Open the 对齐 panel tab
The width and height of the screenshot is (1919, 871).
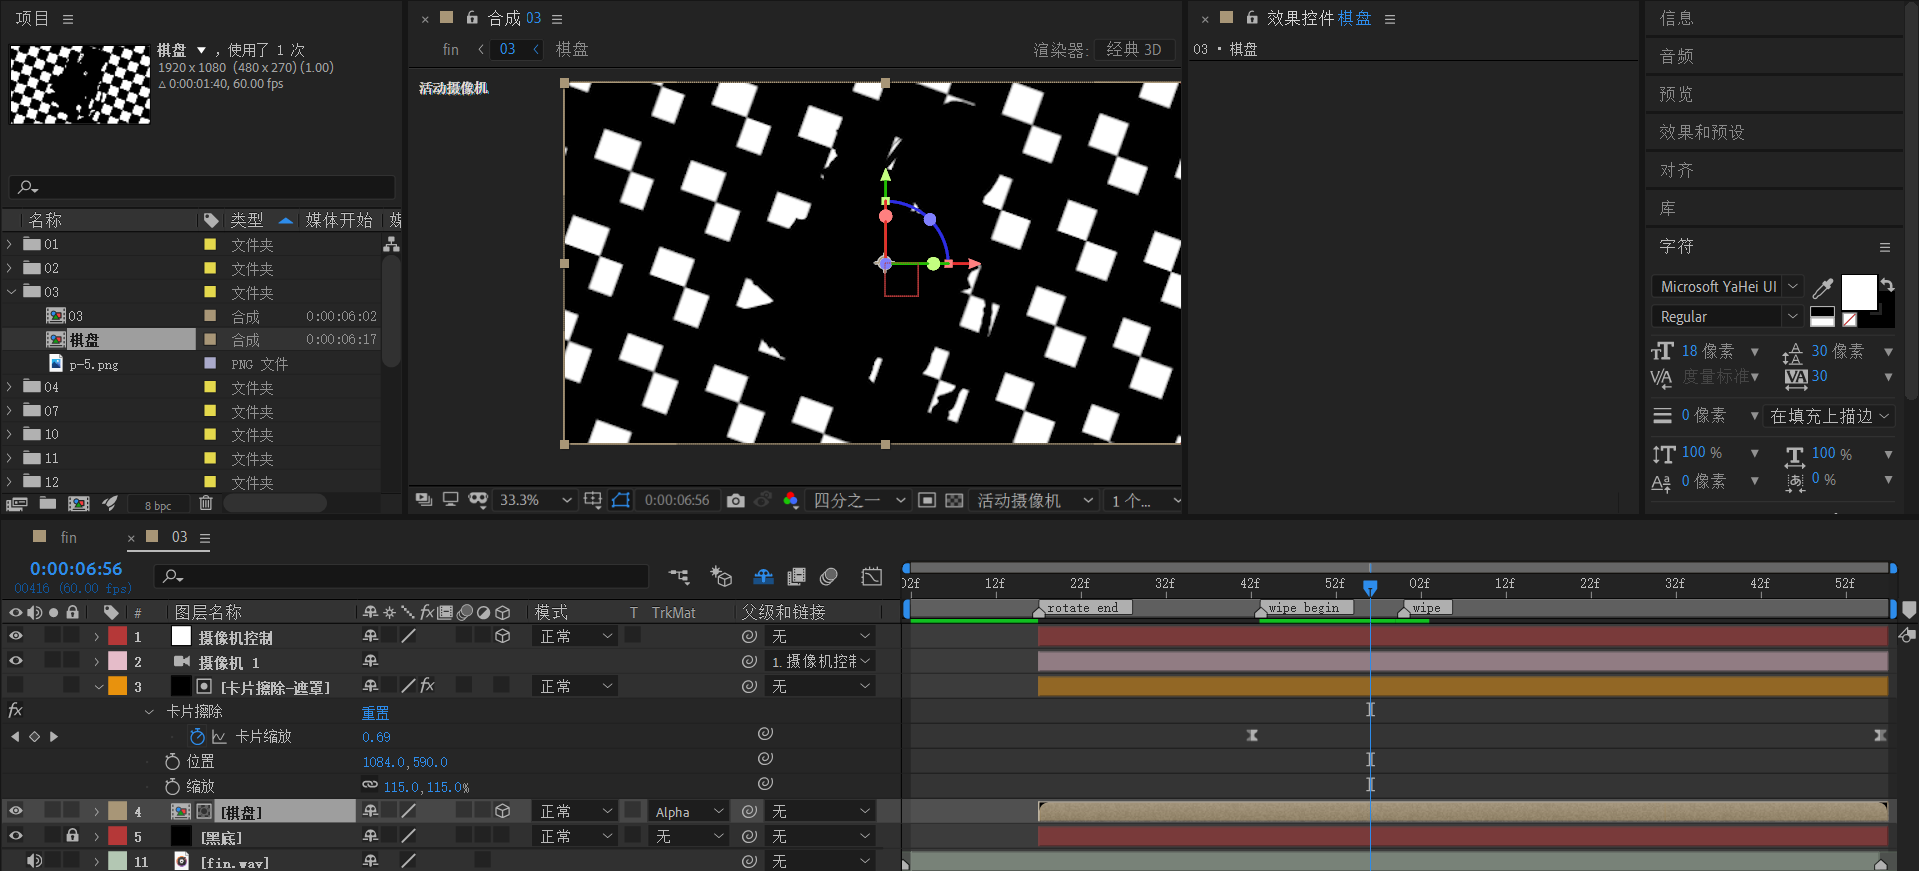click(x=1676, y=170)
